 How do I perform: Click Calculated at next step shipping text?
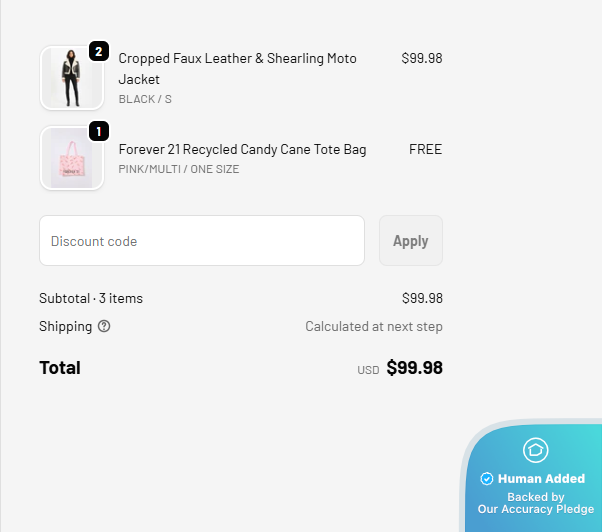(373, 327)
